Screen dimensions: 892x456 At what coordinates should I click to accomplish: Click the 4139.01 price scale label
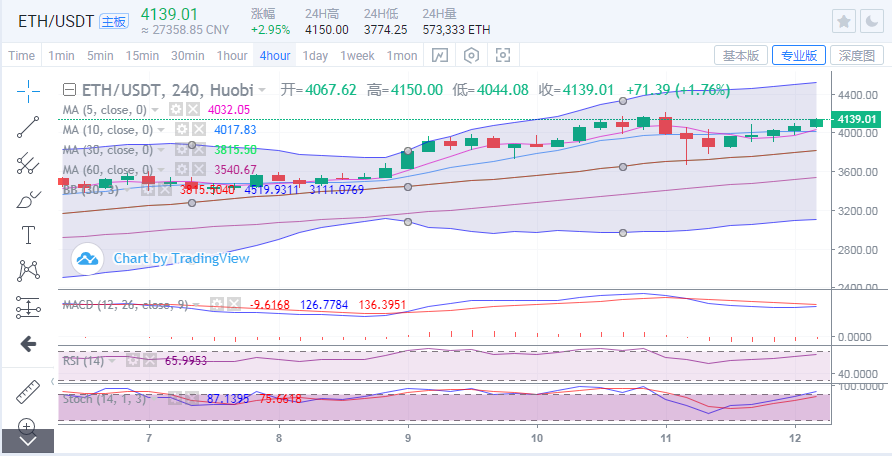[856, 119]
